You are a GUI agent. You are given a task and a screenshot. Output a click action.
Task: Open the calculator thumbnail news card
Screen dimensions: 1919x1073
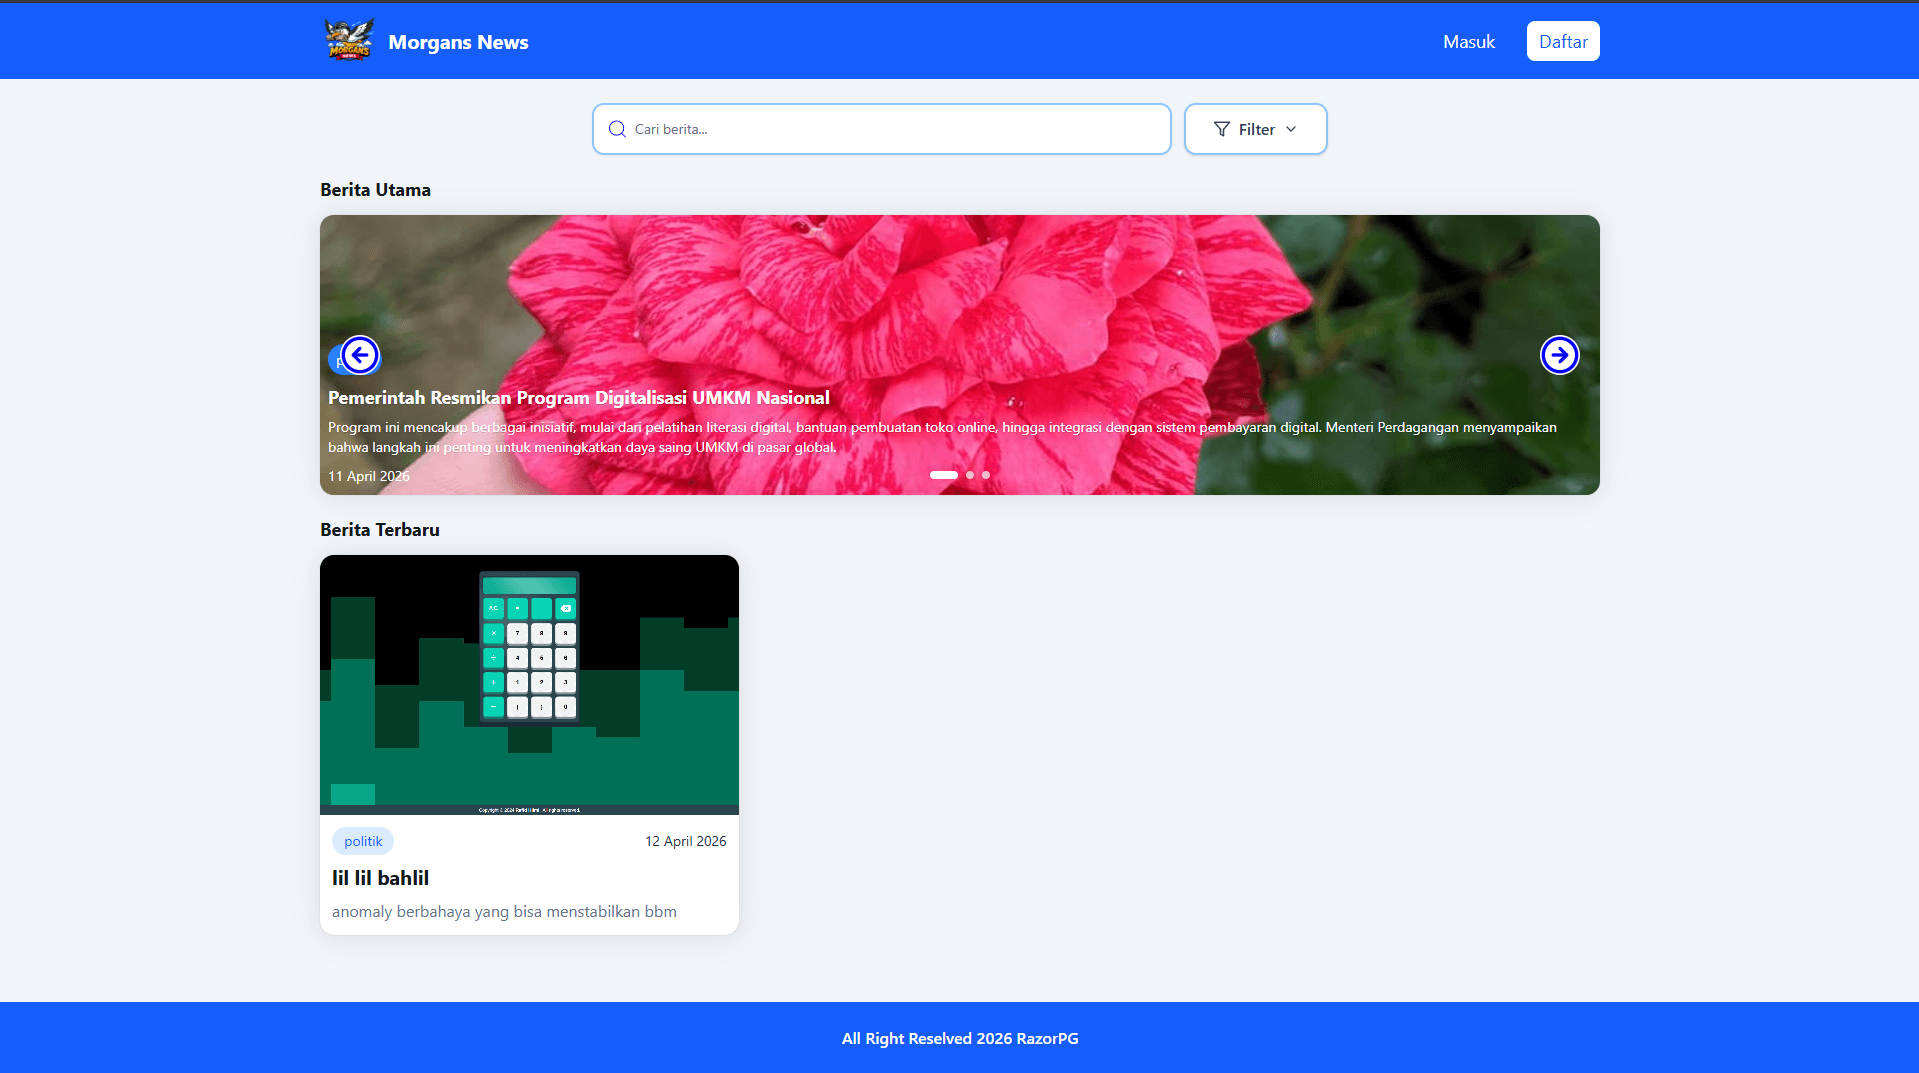[529, 684]
